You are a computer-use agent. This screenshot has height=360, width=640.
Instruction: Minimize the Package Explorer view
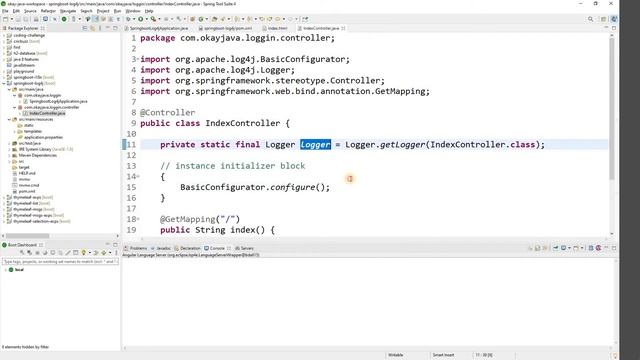tap(108, 28)
